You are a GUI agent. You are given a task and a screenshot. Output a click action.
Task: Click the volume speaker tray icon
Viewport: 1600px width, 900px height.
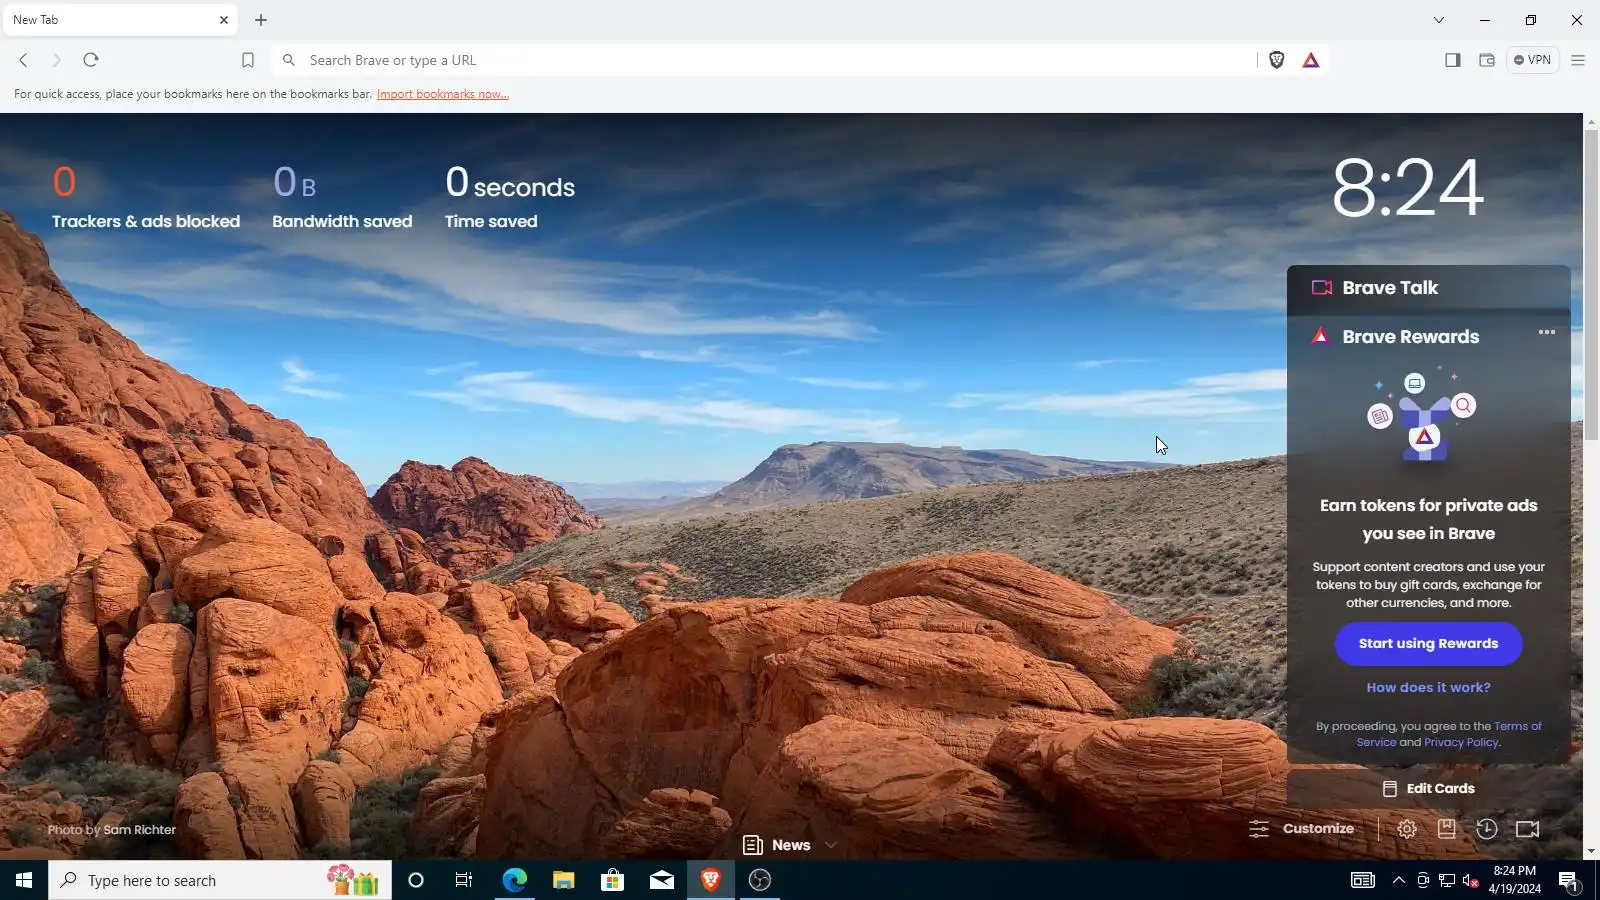[1471, 880]
